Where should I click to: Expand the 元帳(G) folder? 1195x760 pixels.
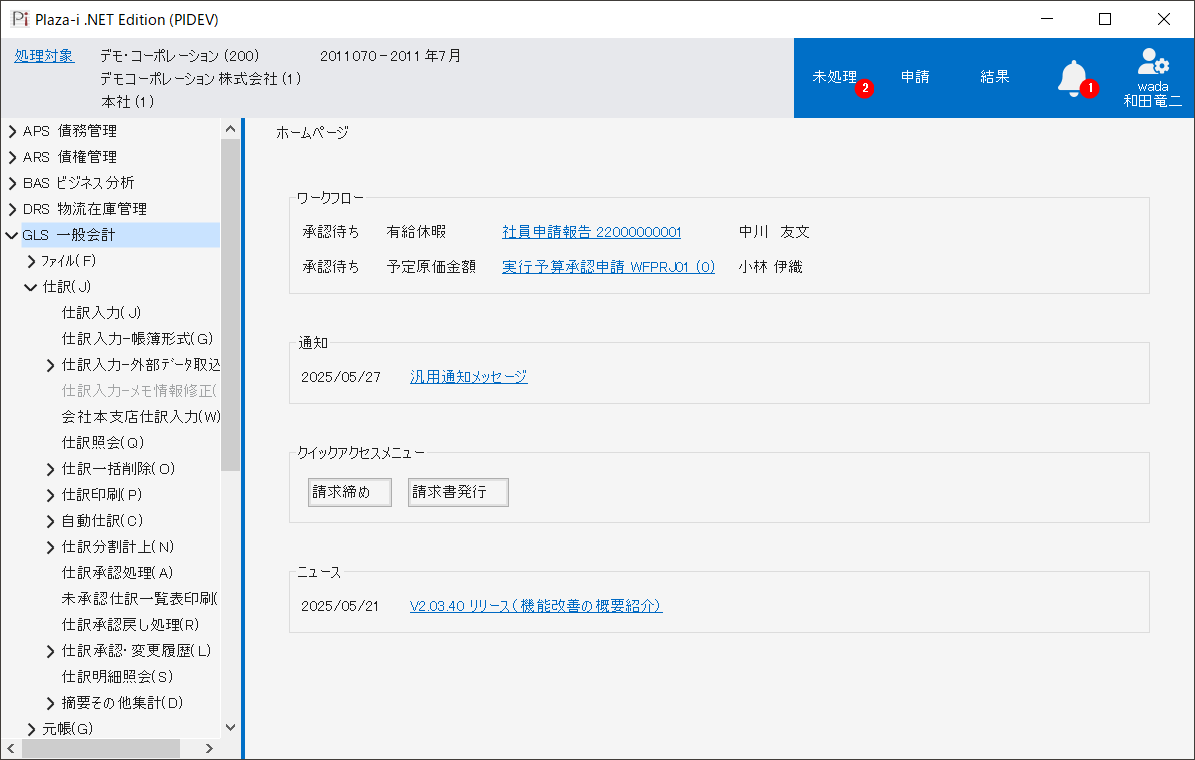click(31, 729)
